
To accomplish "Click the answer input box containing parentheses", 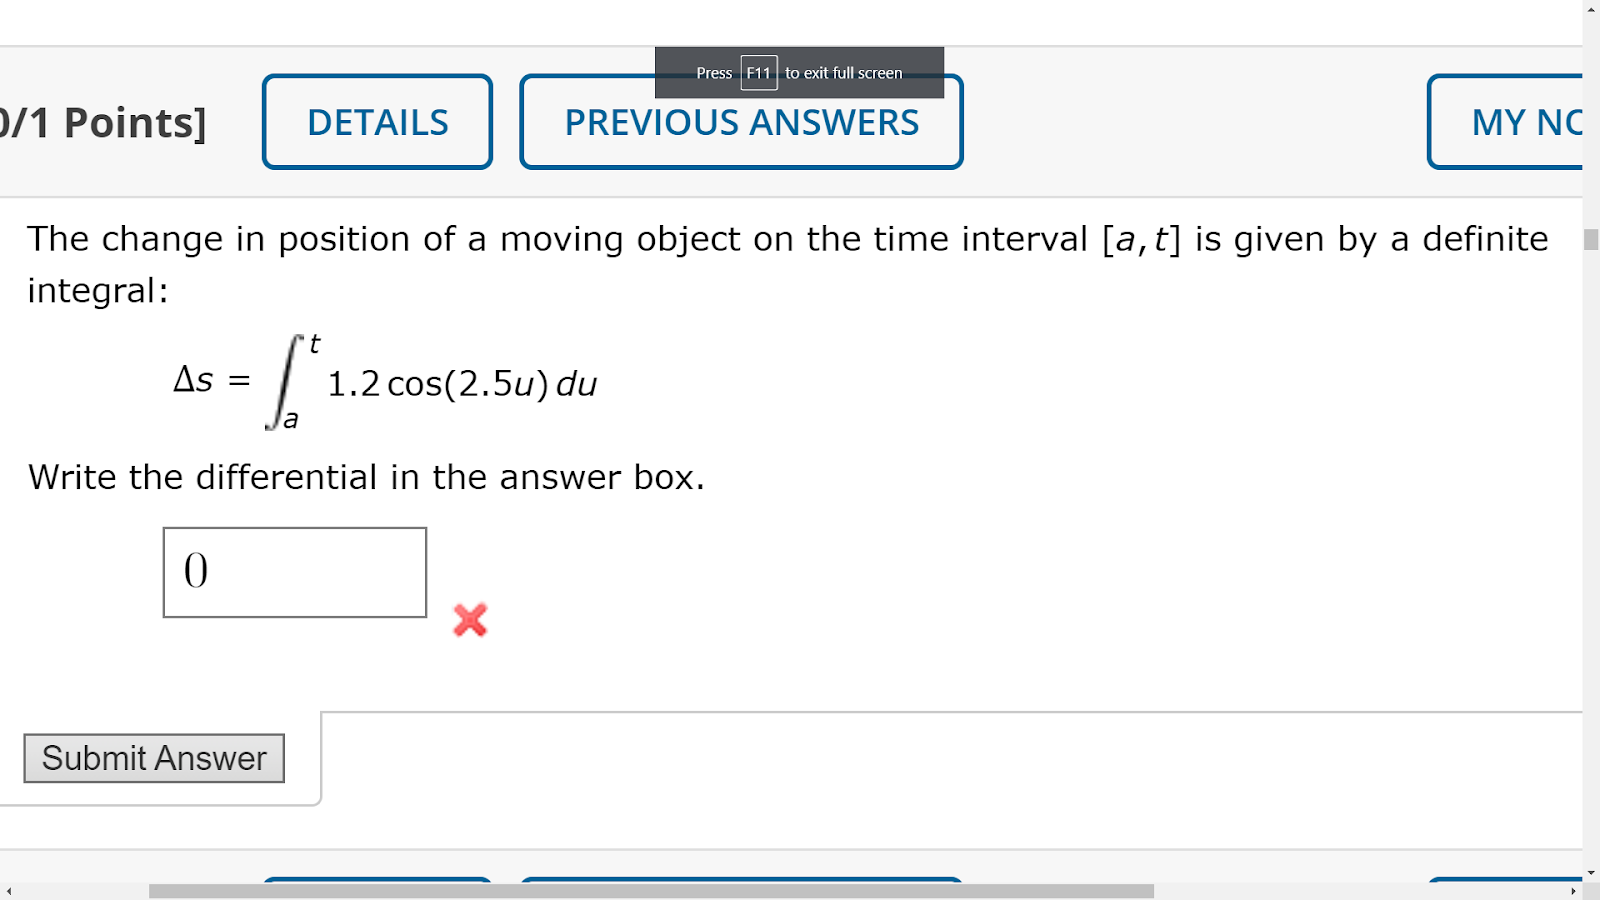I will pos(293,572).
